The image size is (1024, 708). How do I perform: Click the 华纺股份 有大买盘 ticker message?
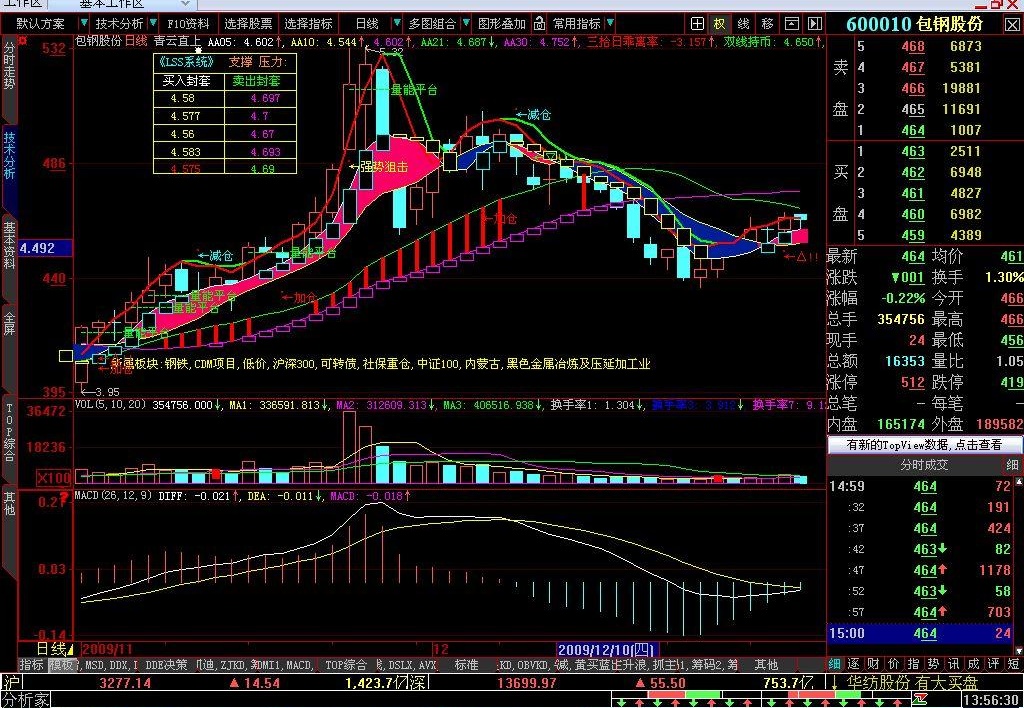pos(913,683)
